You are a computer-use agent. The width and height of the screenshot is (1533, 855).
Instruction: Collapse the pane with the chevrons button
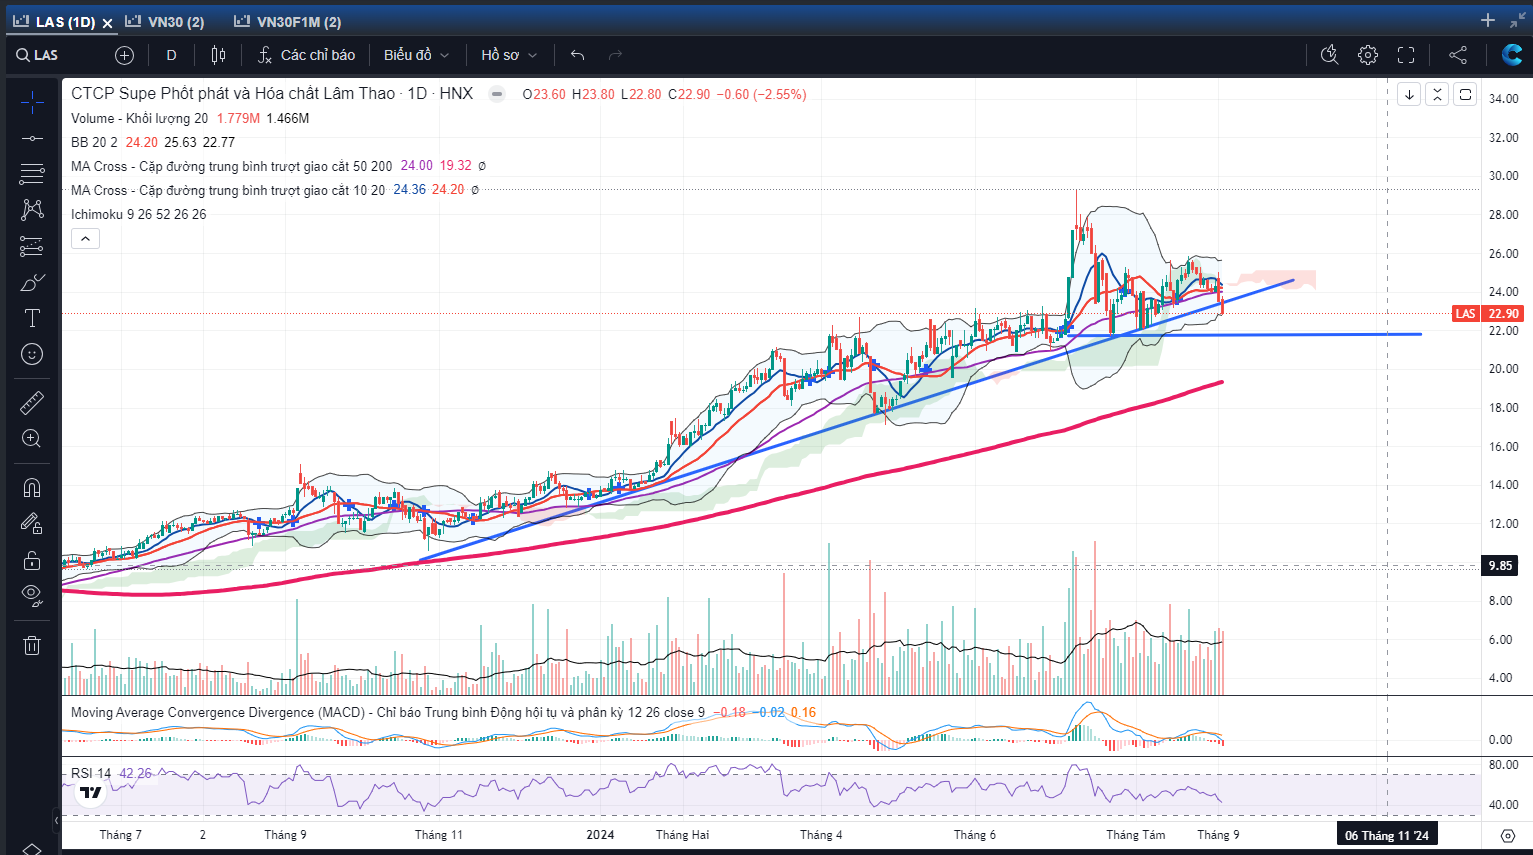(x=1437, y=95)
